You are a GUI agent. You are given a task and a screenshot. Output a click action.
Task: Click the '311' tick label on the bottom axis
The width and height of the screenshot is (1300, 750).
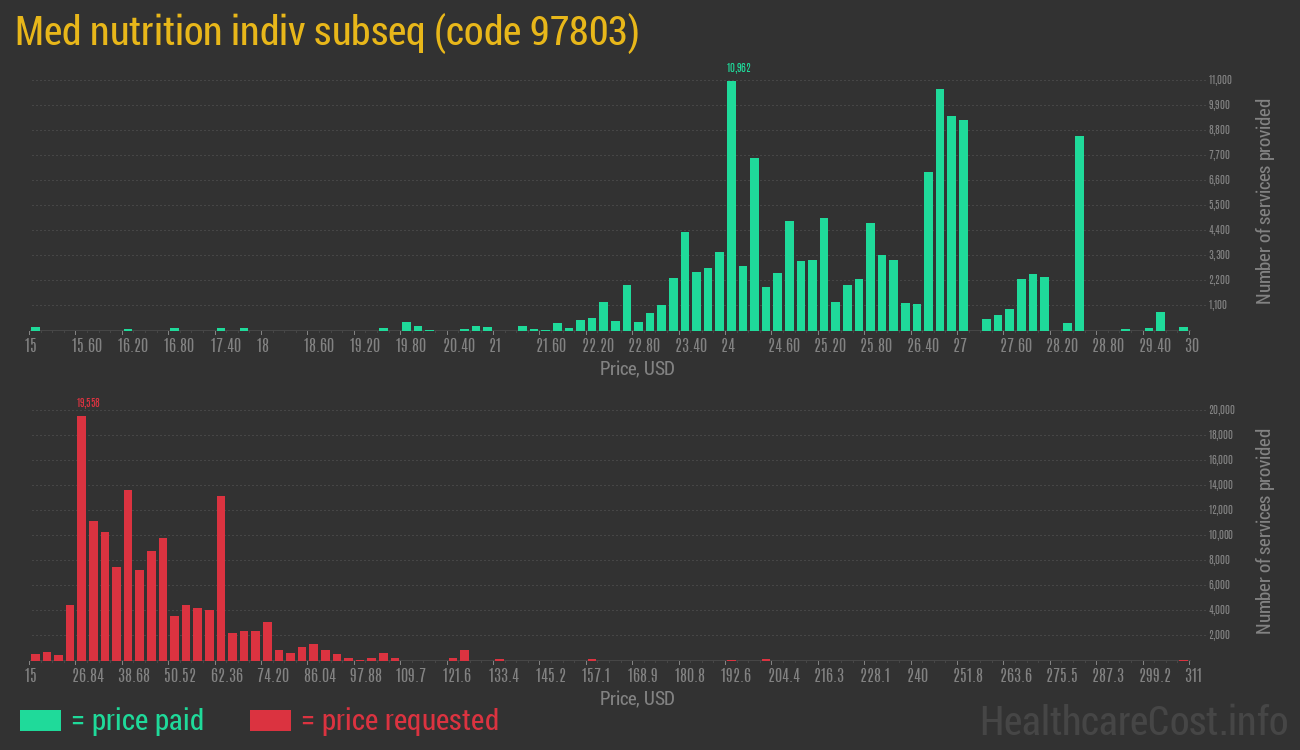1193,676
